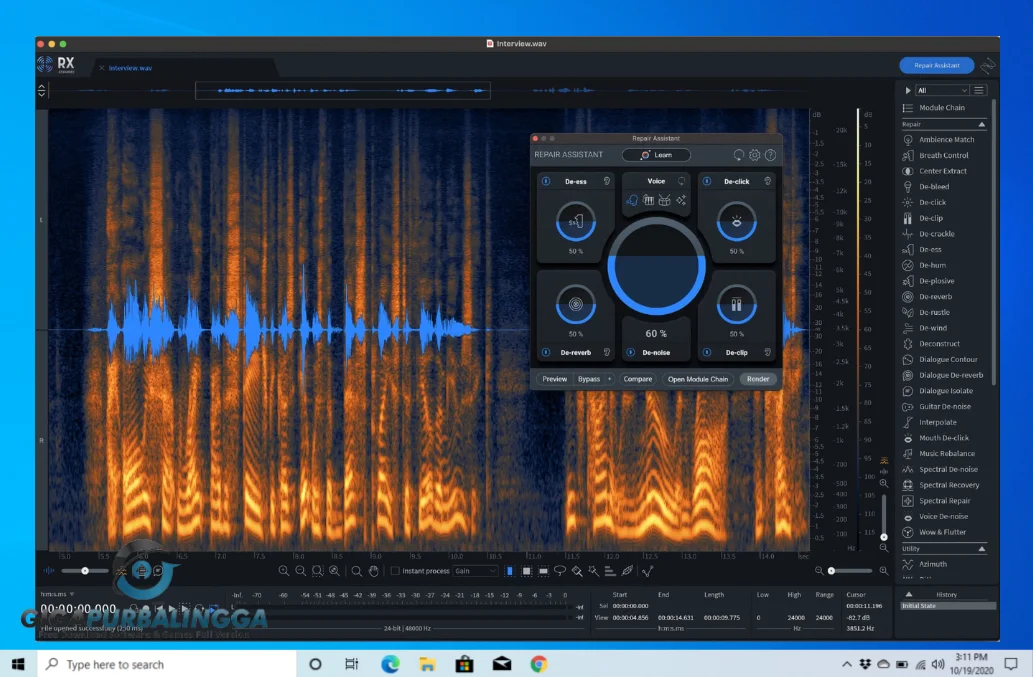Solo listen De-ess with ear icon
Screen dimensions: 1033x677
[607, 181]
